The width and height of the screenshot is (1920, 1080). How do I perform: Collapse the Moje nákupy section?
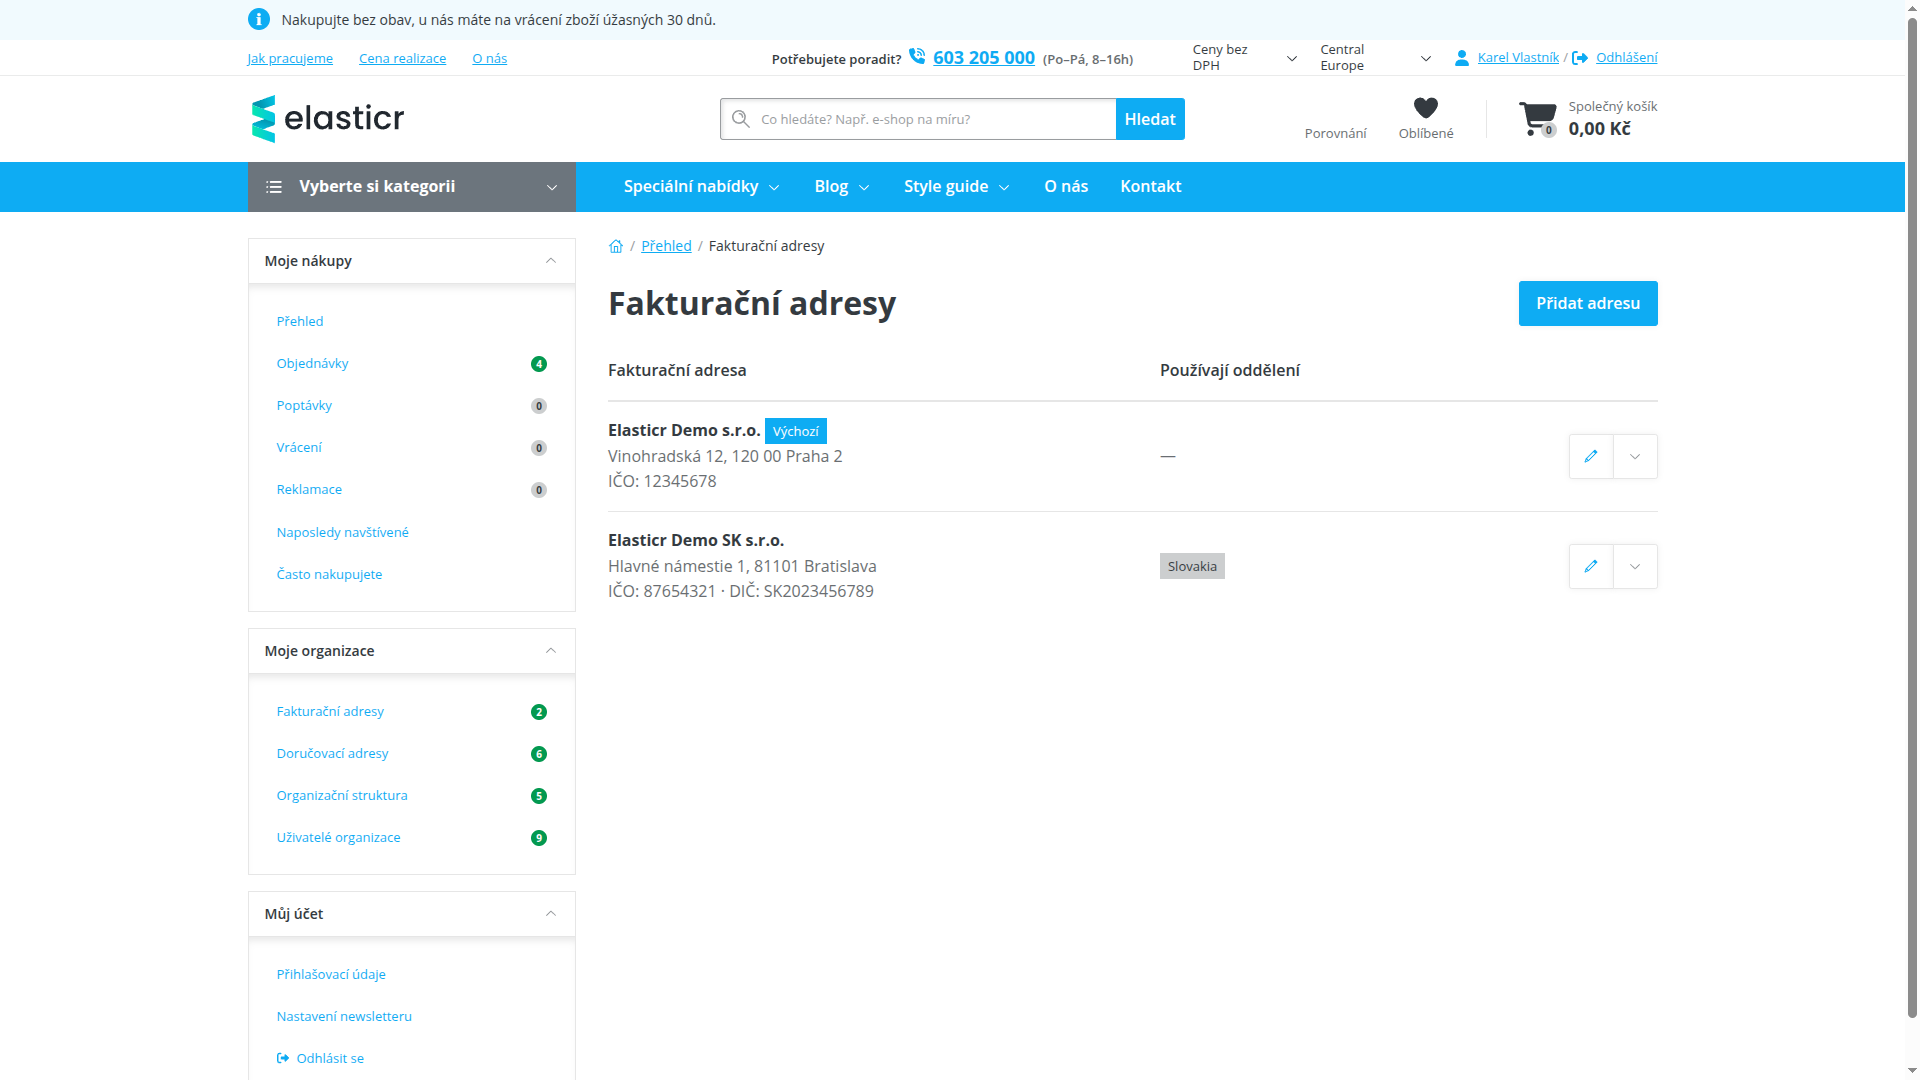click(551, 261)
